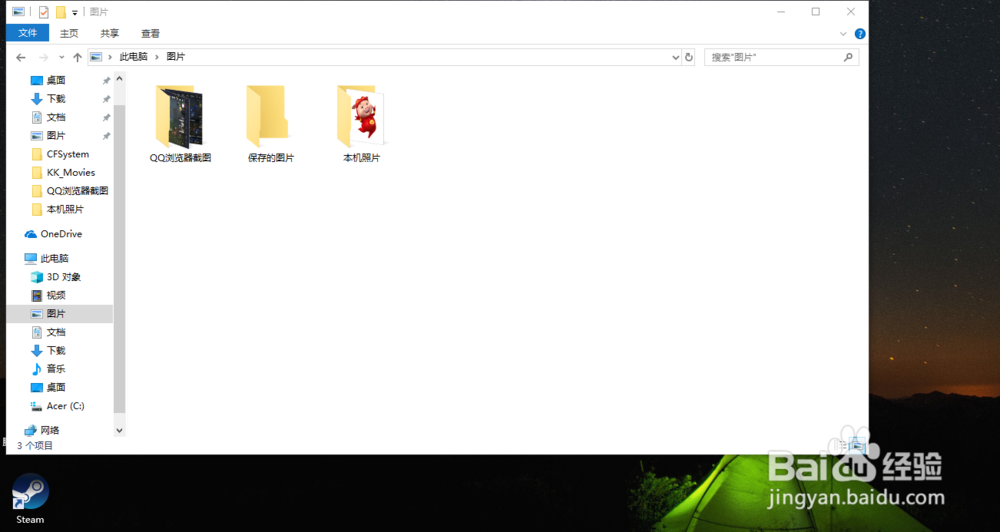Open 3D 对象 under 此电脑
1000x532 pixels.
(x=64, y=277)
